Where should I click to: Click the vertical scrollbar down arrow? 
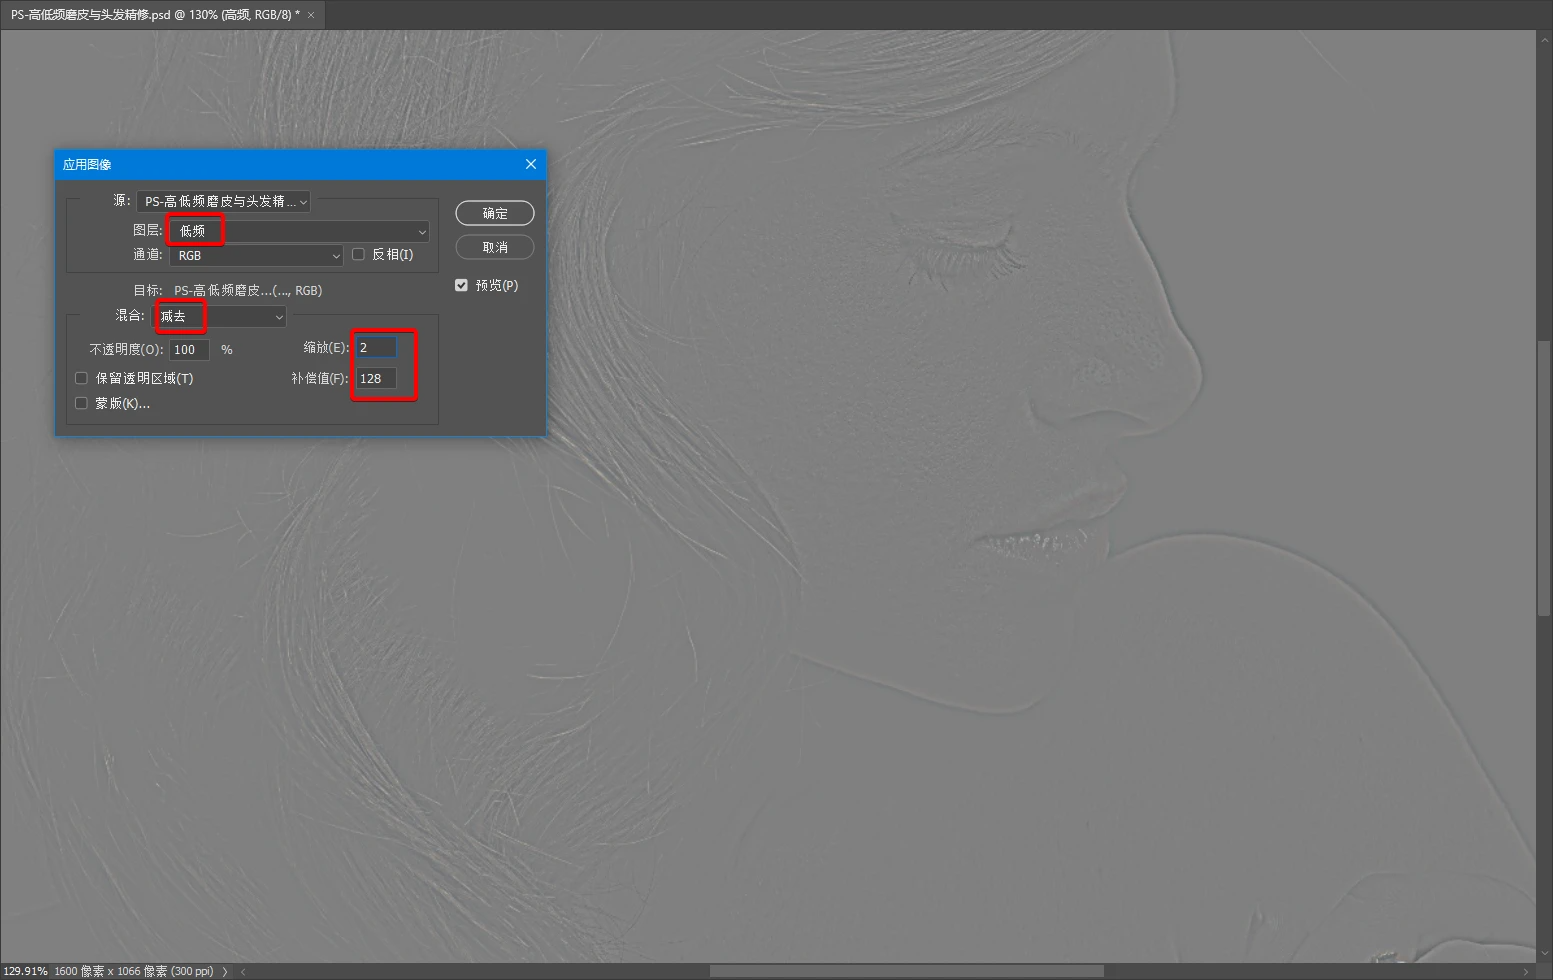(1544, 954)
